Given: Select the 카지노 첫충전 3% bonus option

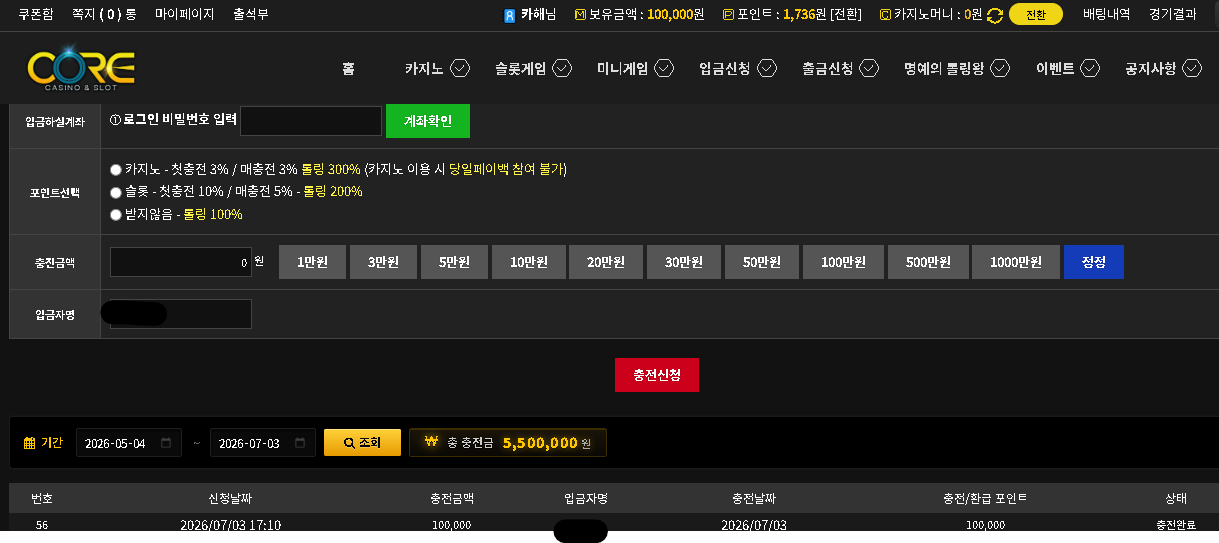Looking at the screenshot, I should [x=116, y=169].
